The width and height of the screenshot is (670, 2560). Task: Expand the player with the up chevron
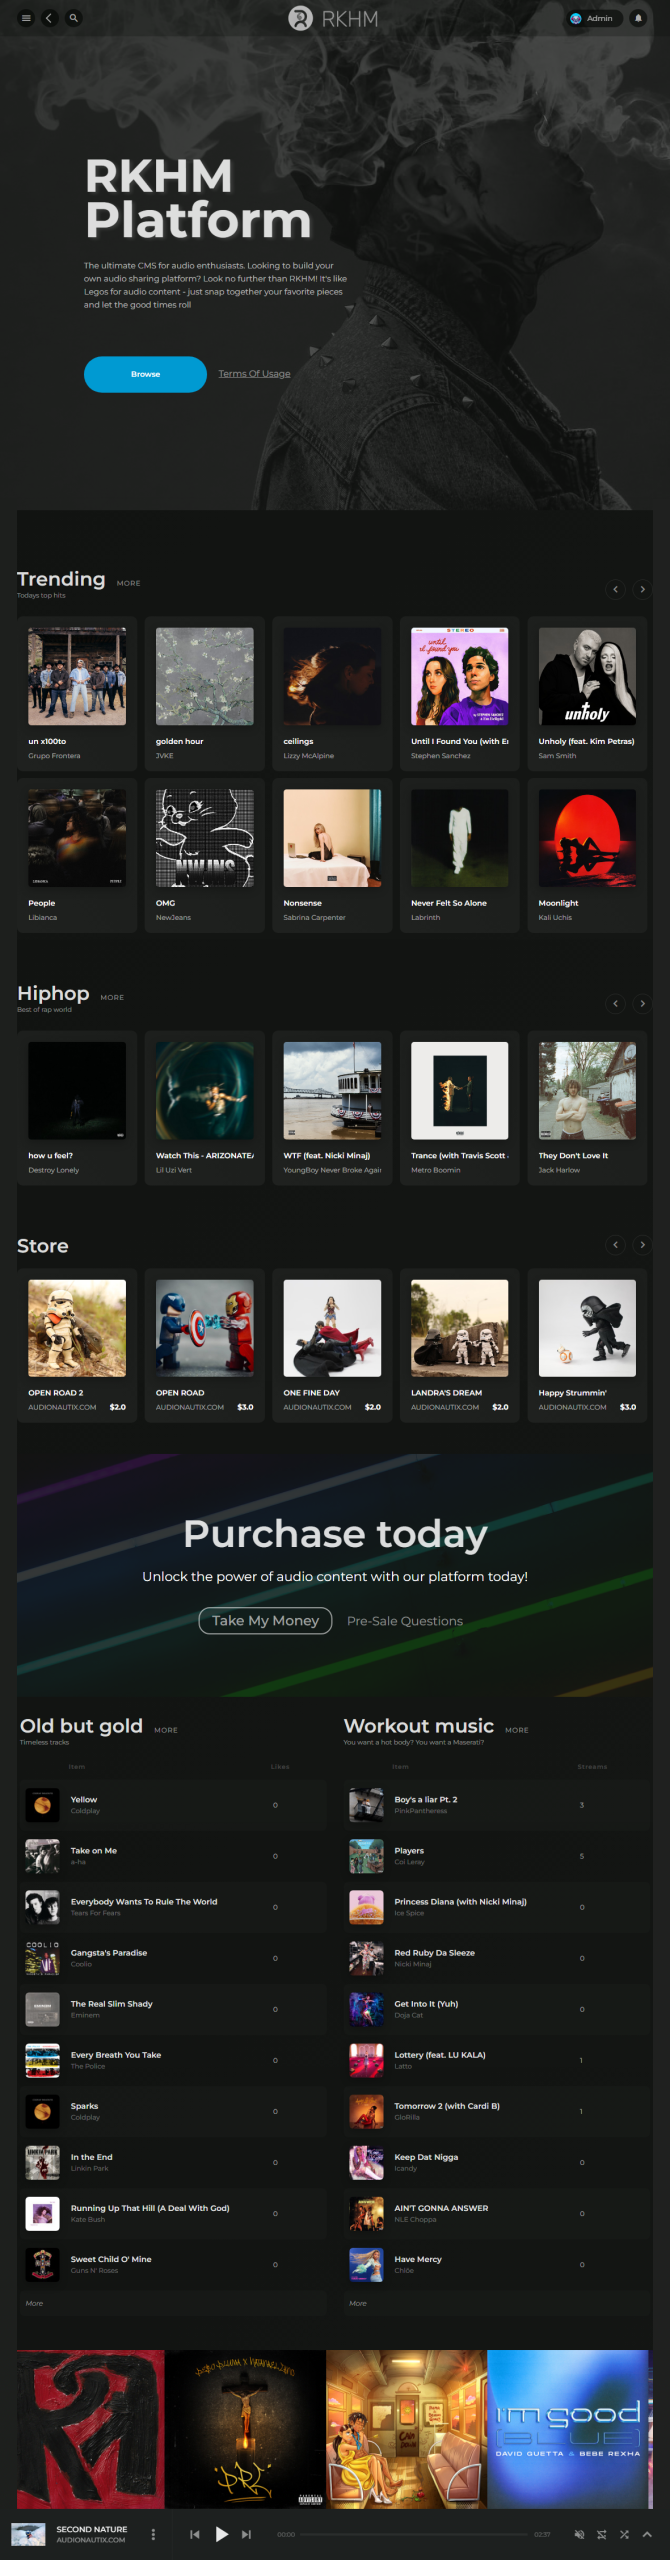click(x=647, y=2534)
